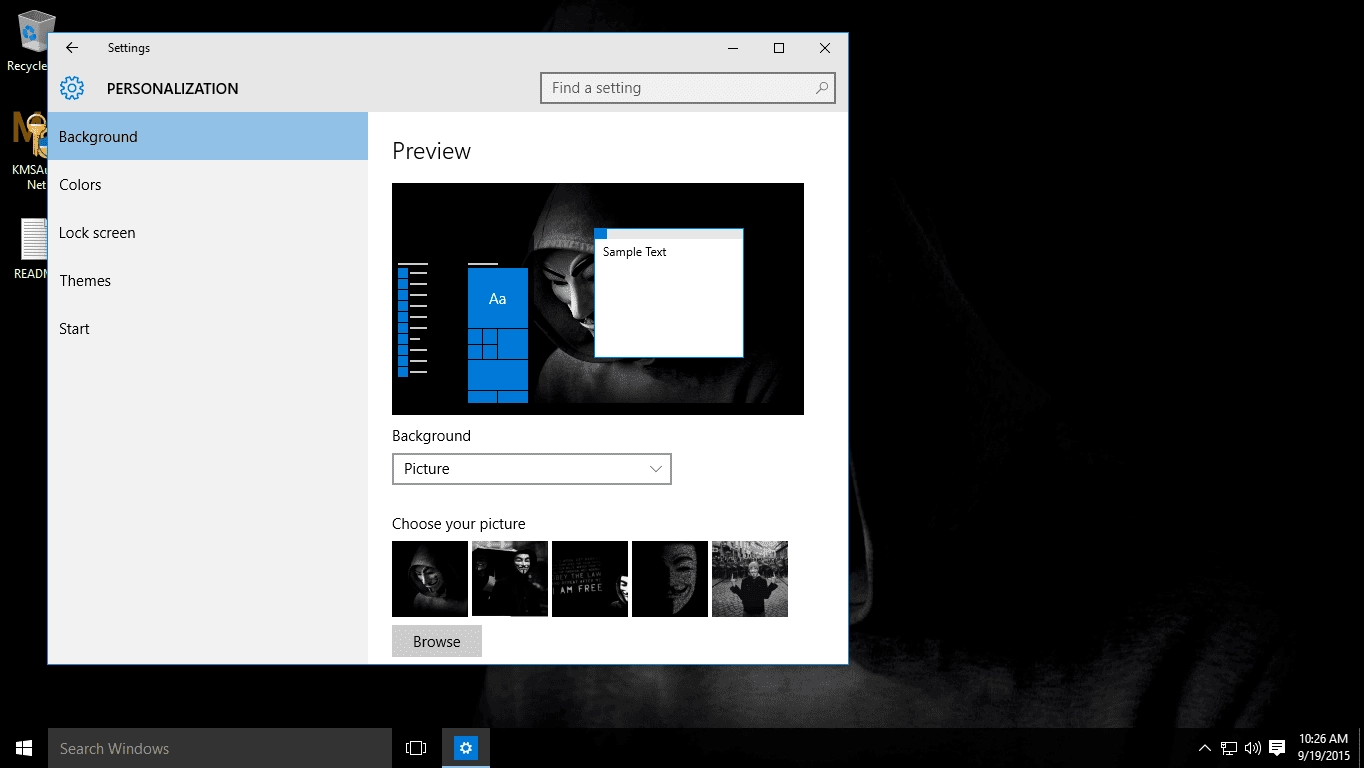Show hidden tray icons chevron
The height and width of the screenshot is (768, 1364).
coord(1204,748)
